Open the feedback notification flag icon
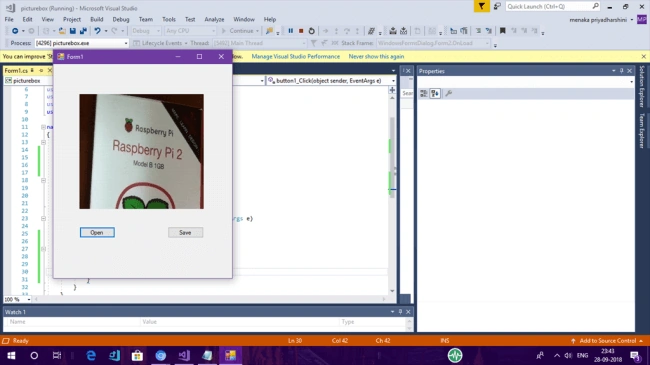Screen dimensions: 650x365 pos(481,6)
